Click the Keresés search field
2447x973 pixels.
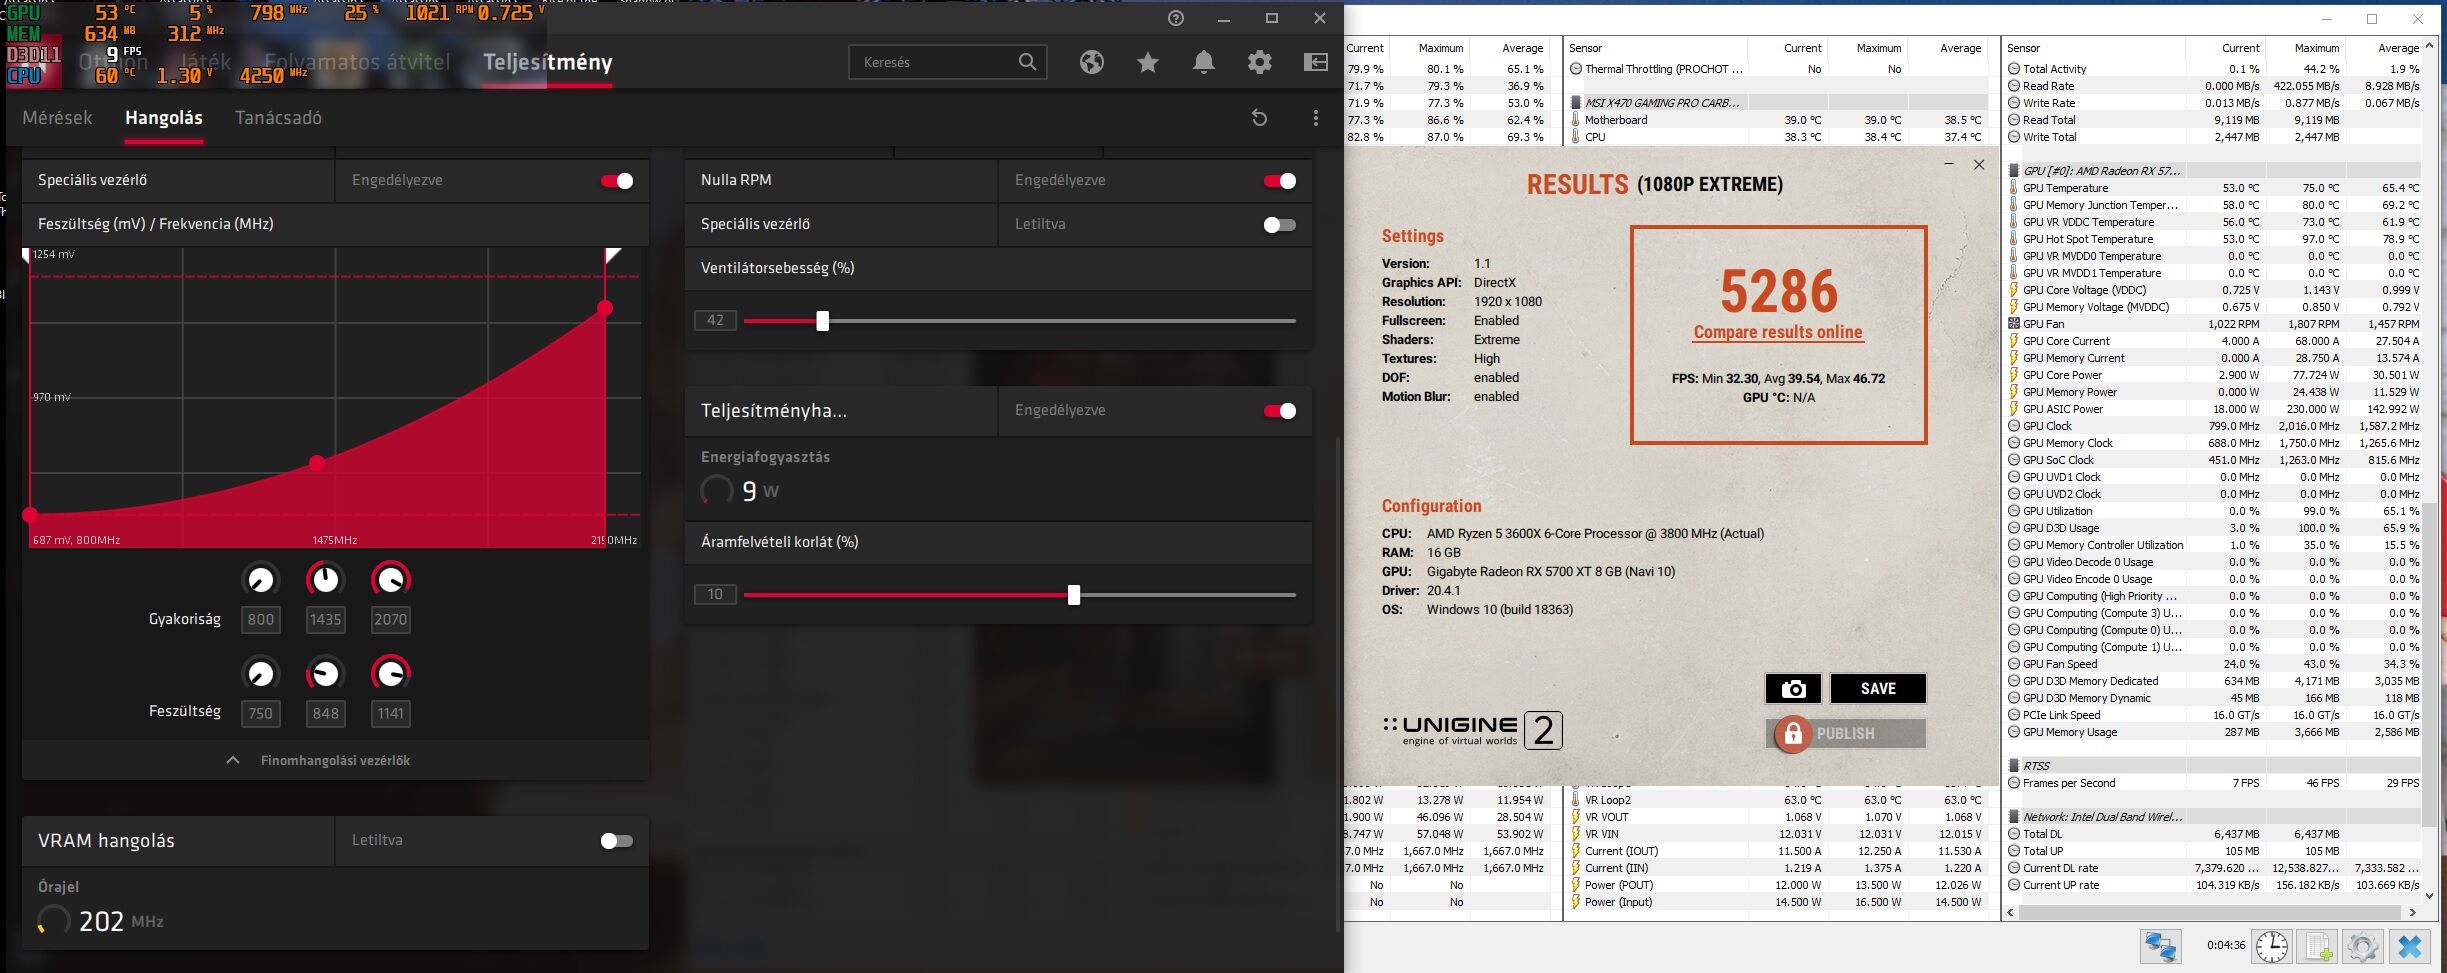tap(947, 62)
